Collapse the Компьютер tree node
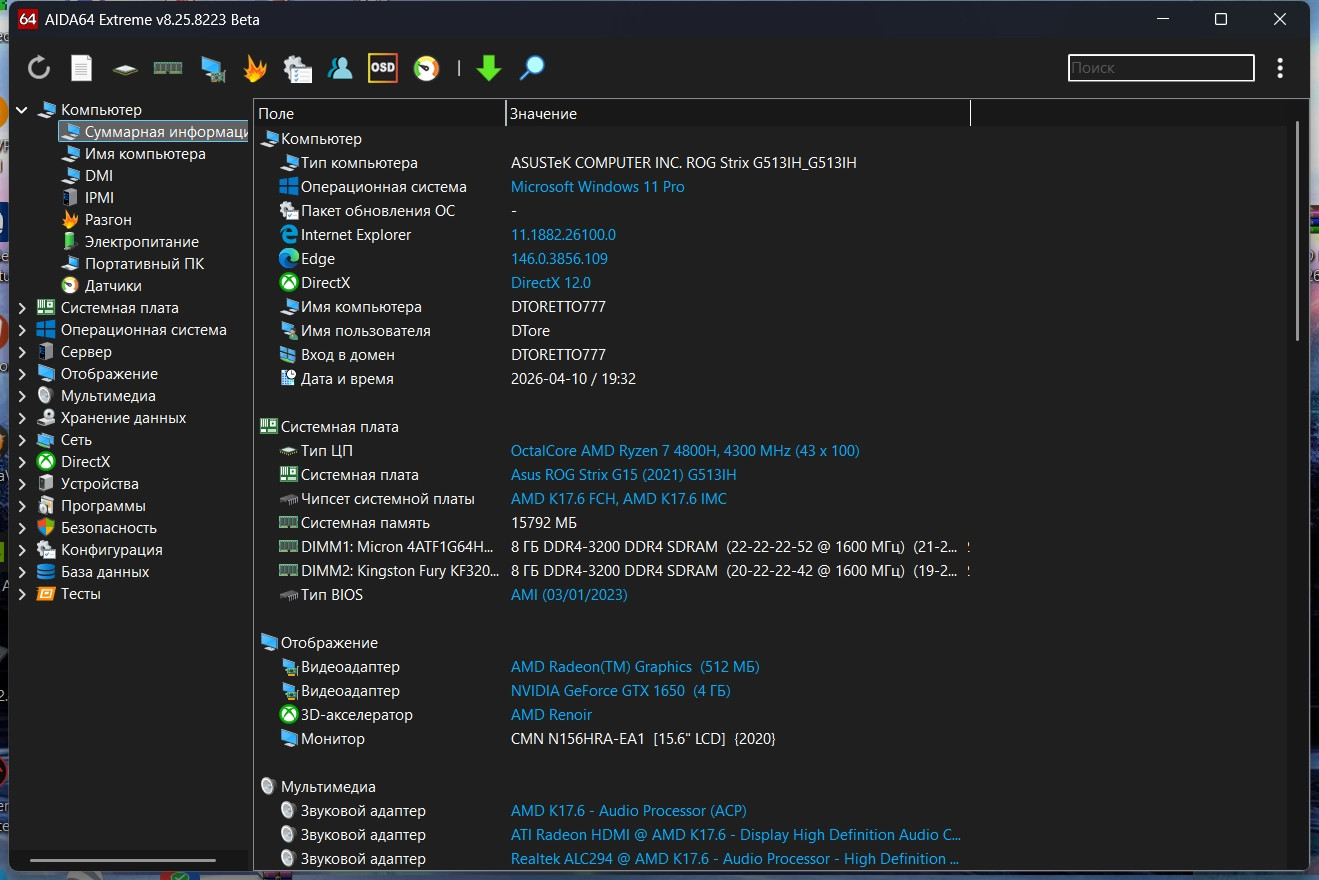The height and width of the screenshot is (880, 1319). pyautogui.click(x=22, y=110)
